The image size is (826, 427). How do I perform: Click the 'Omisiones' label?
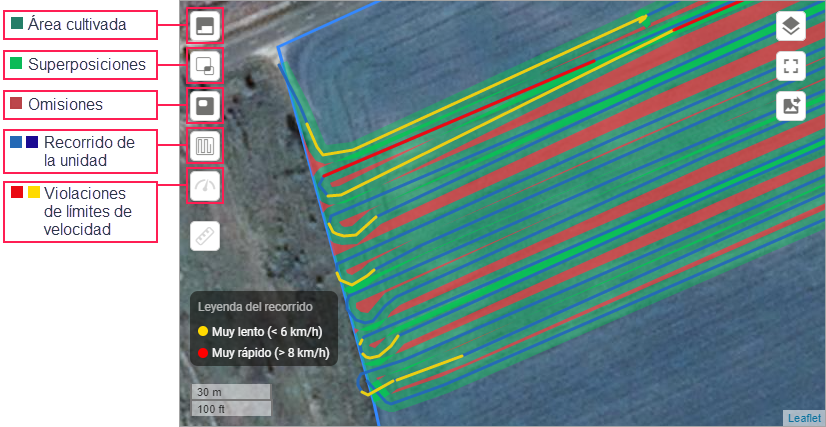65,104
